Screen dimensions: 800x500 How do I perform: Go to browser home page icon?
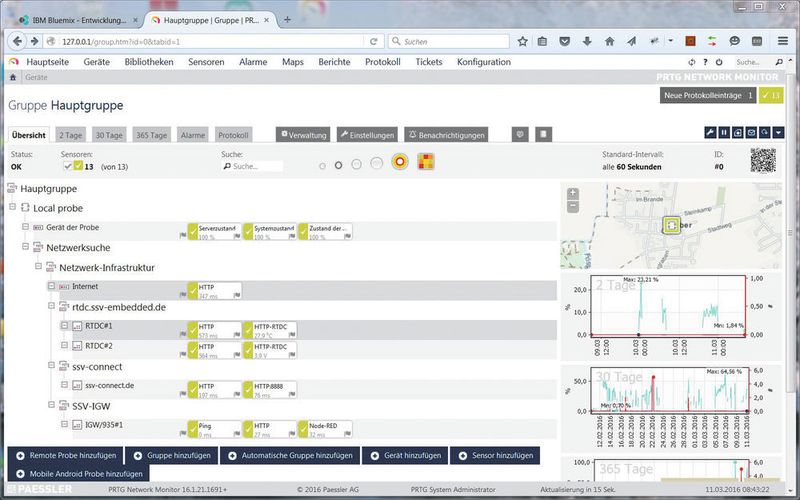pyautogui.click(x=609, y=41)
